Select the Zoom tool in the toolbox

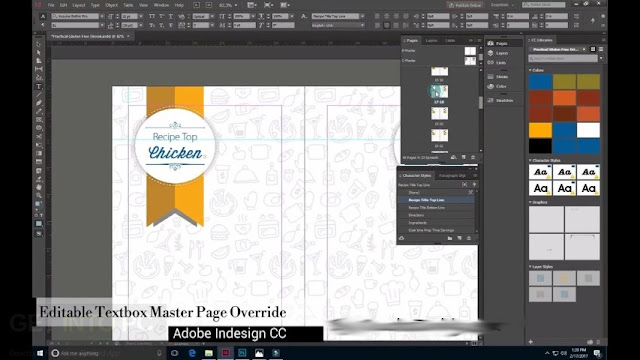[x=39, y=196]
